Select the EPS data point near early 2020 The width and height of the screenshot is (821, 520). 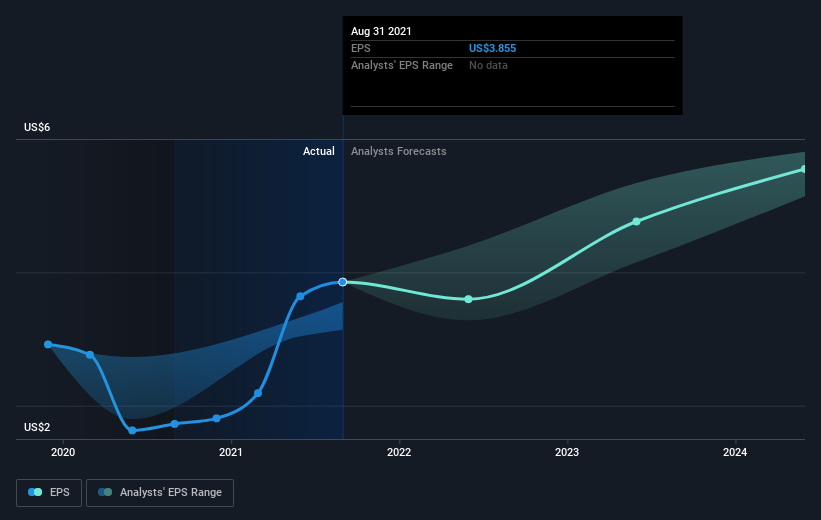[90, 355]
